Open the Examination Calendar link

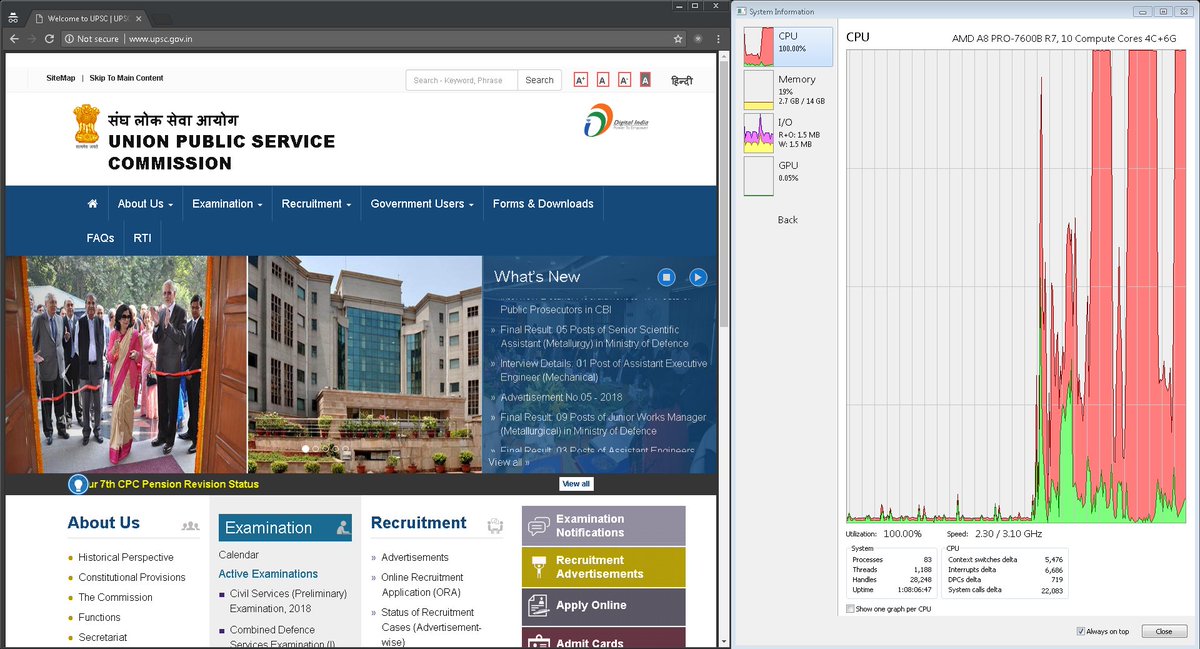239,554
